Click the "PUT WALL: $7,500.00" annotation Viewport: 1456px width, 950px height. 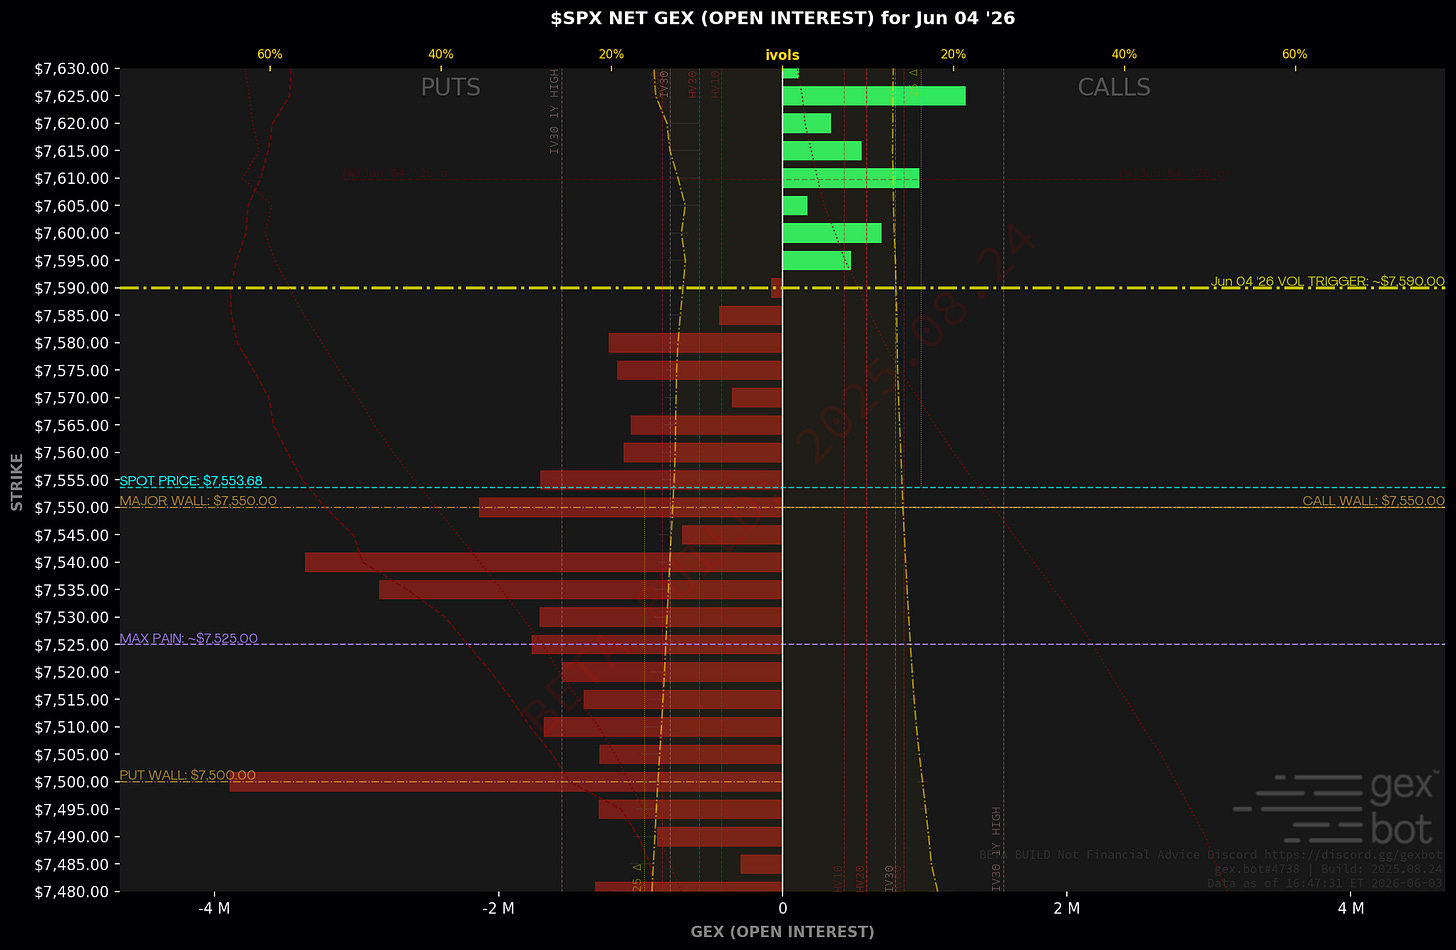187,775
